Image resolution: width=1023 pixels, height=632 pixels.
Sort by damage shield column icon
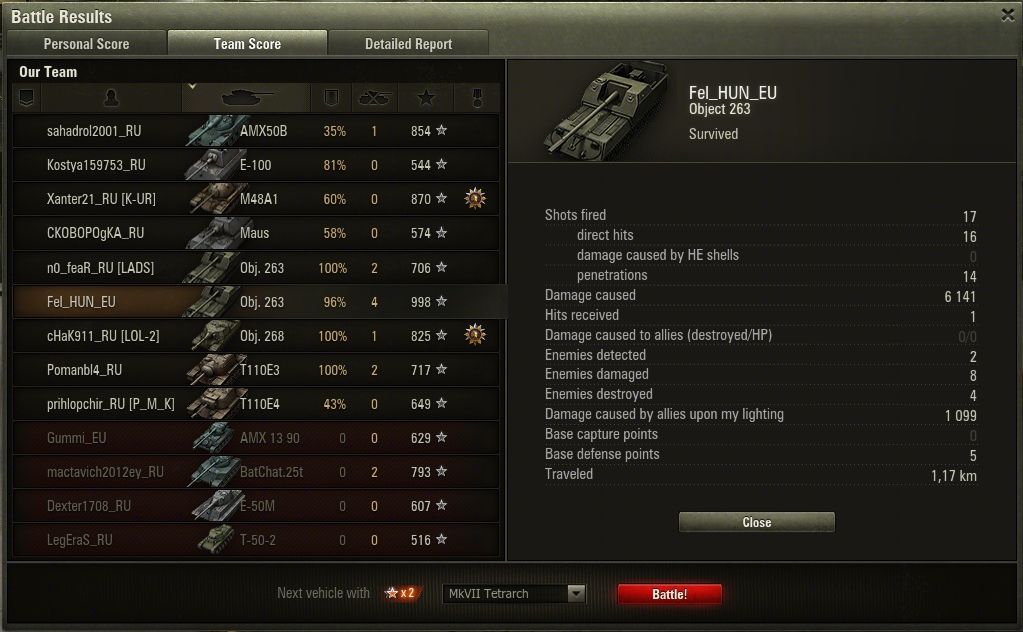[x=331, y=98]
